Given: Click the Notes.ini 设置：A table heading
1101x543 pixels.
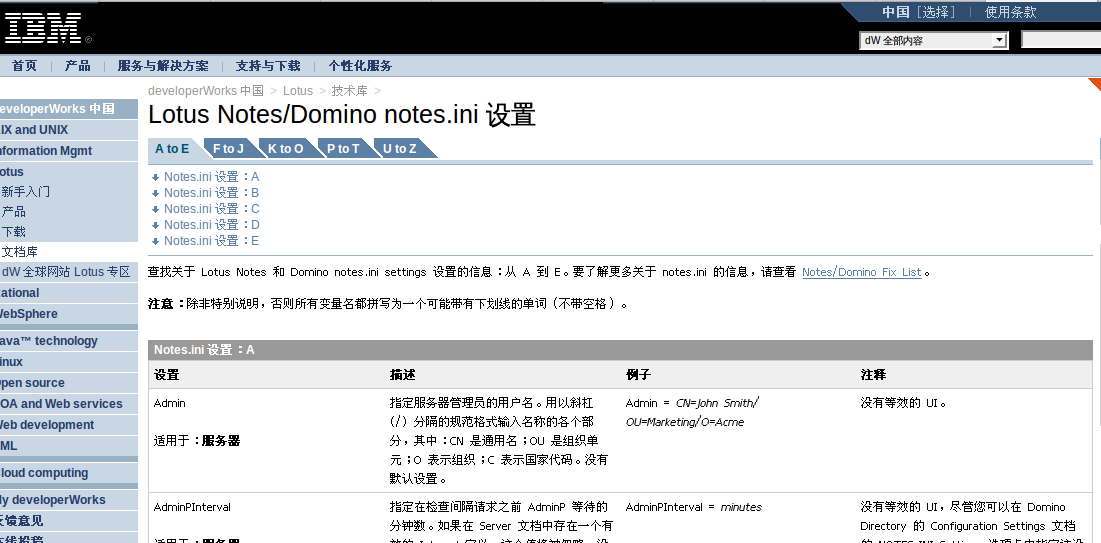Looking at the screenshot, I should coord(204,350).
